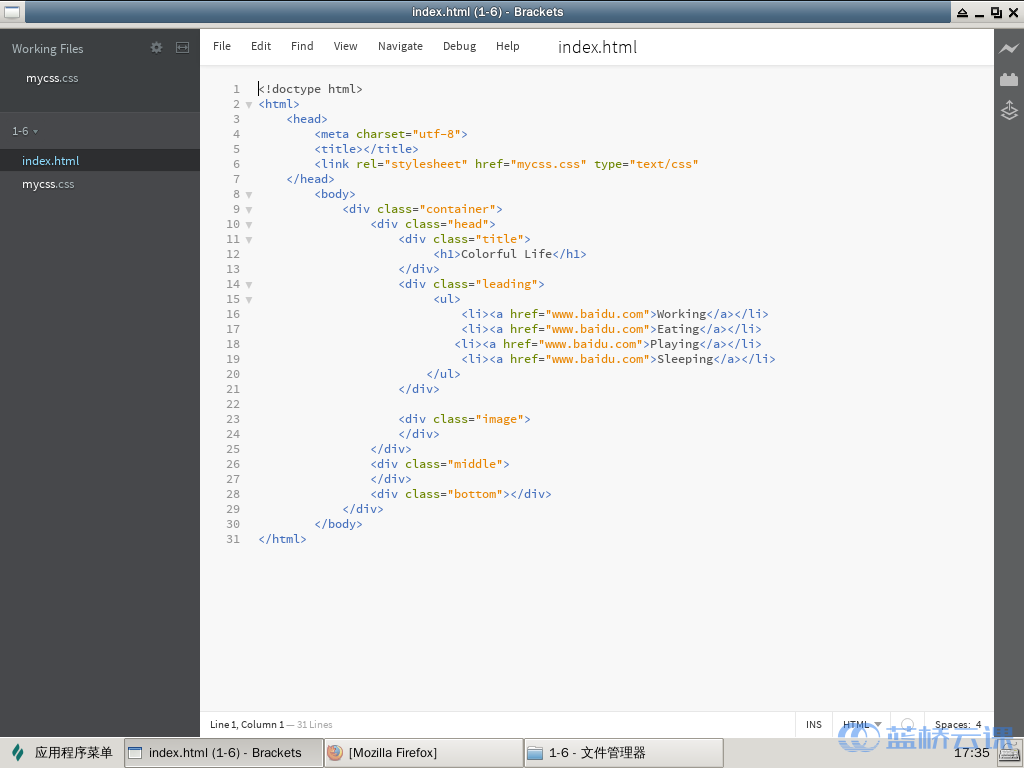Screen dimensions: 1024x768
Task: Toggle INS insert/overwrite mode
Action: 813,725
